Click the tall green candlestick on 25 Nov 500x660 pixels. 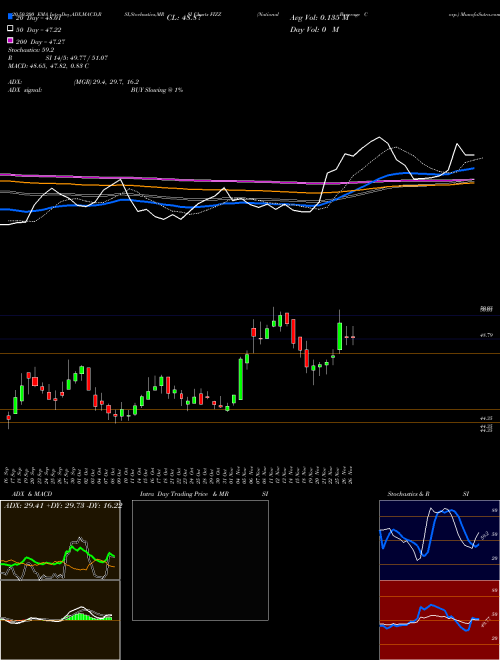[x=339, y=336]
